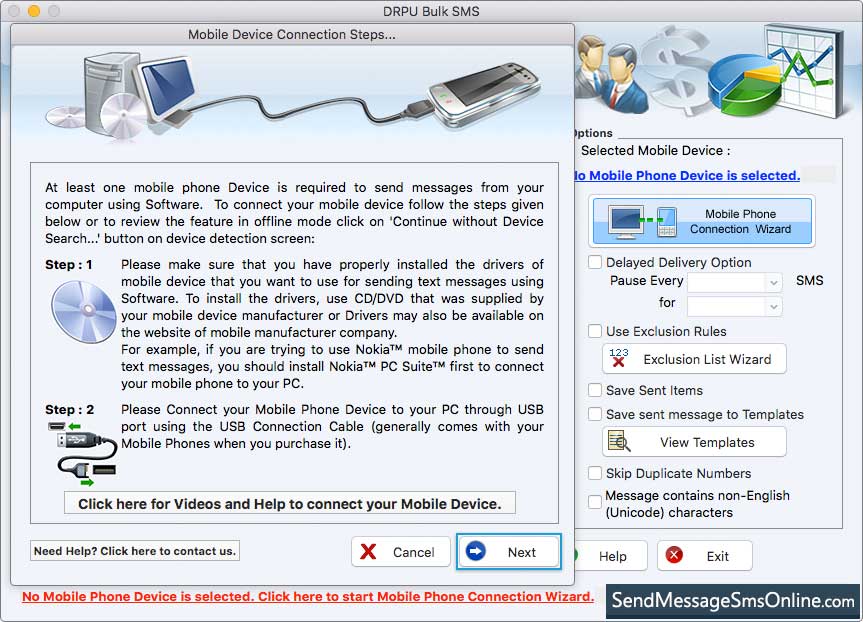863x622 pixels.
Task: Open Videos and Help to connect device
Action: click(290, 504)
